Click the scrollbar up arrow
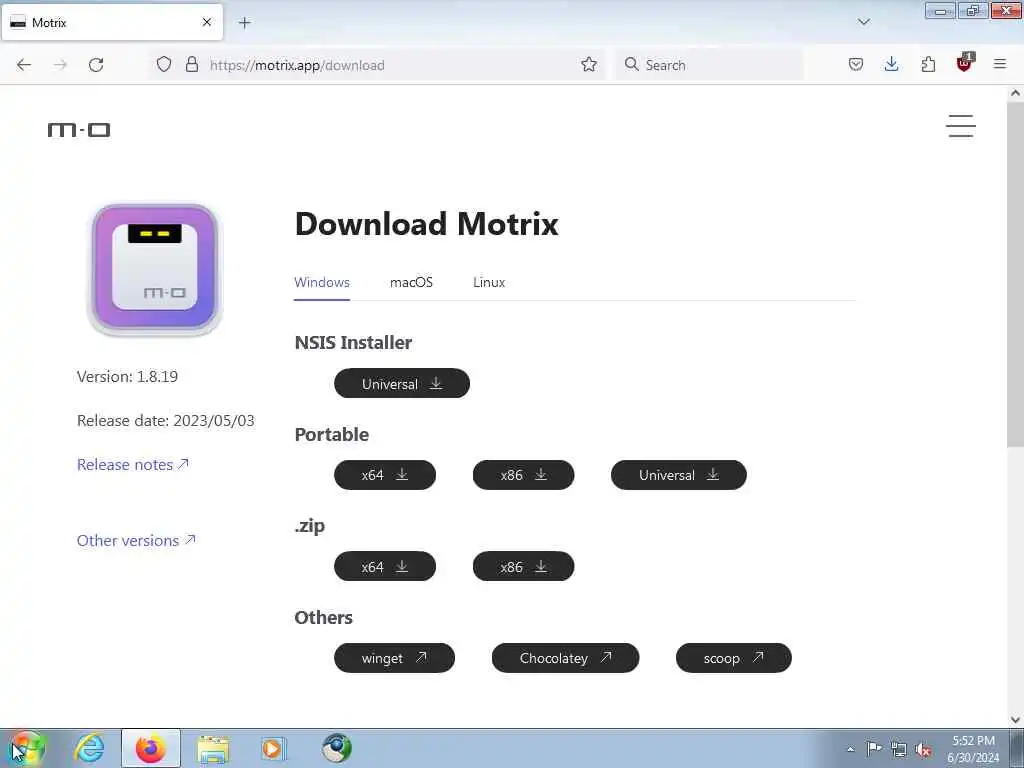The width and height of the screenshot is (1024, 768). pyautogui.click(x=1015, y=93)
